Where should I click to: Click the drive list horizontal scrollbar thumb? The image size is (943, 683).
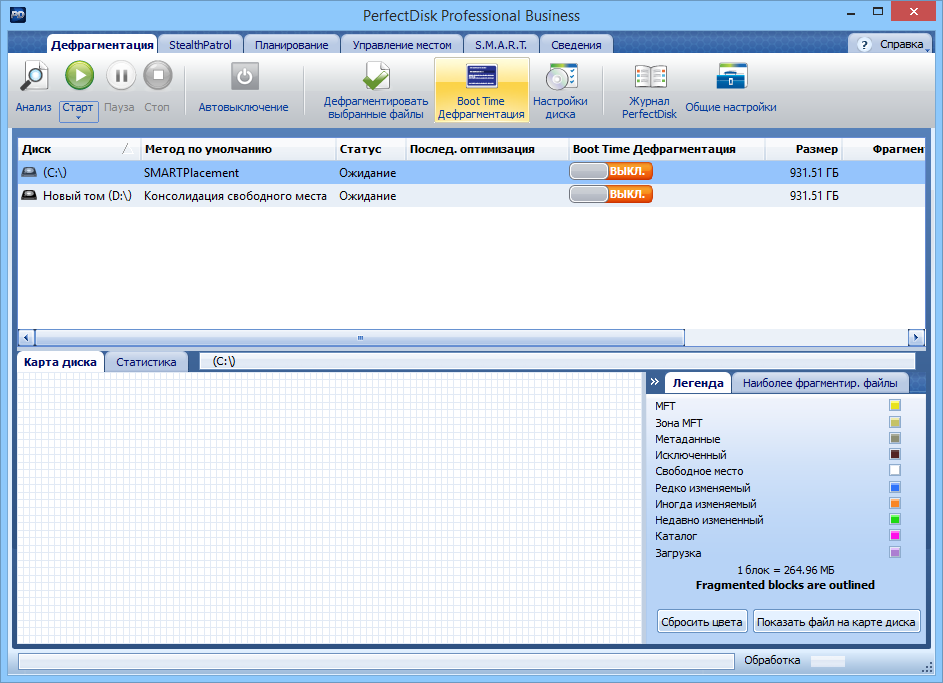[x=360, y=337]
